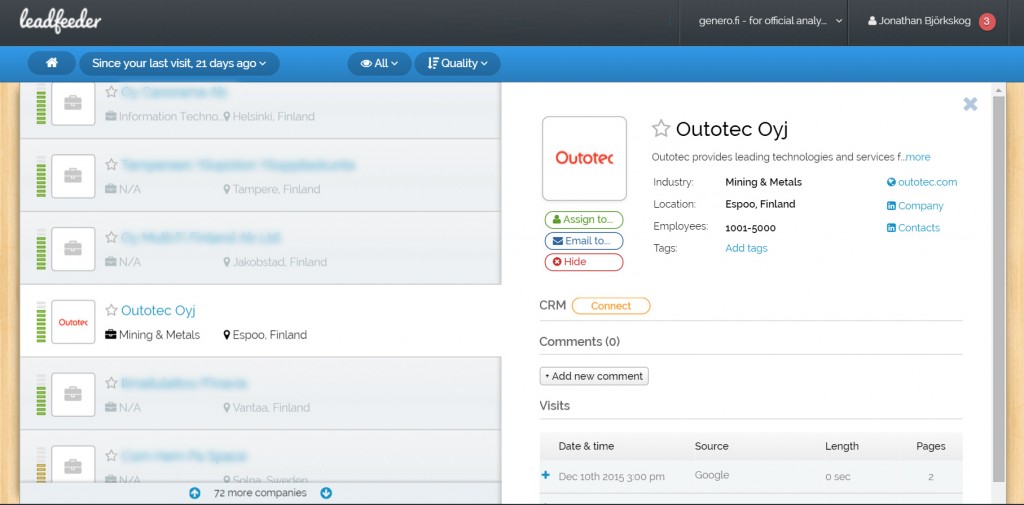
Task: Click the 'Assign to...' button
Action: pos(583,219)
